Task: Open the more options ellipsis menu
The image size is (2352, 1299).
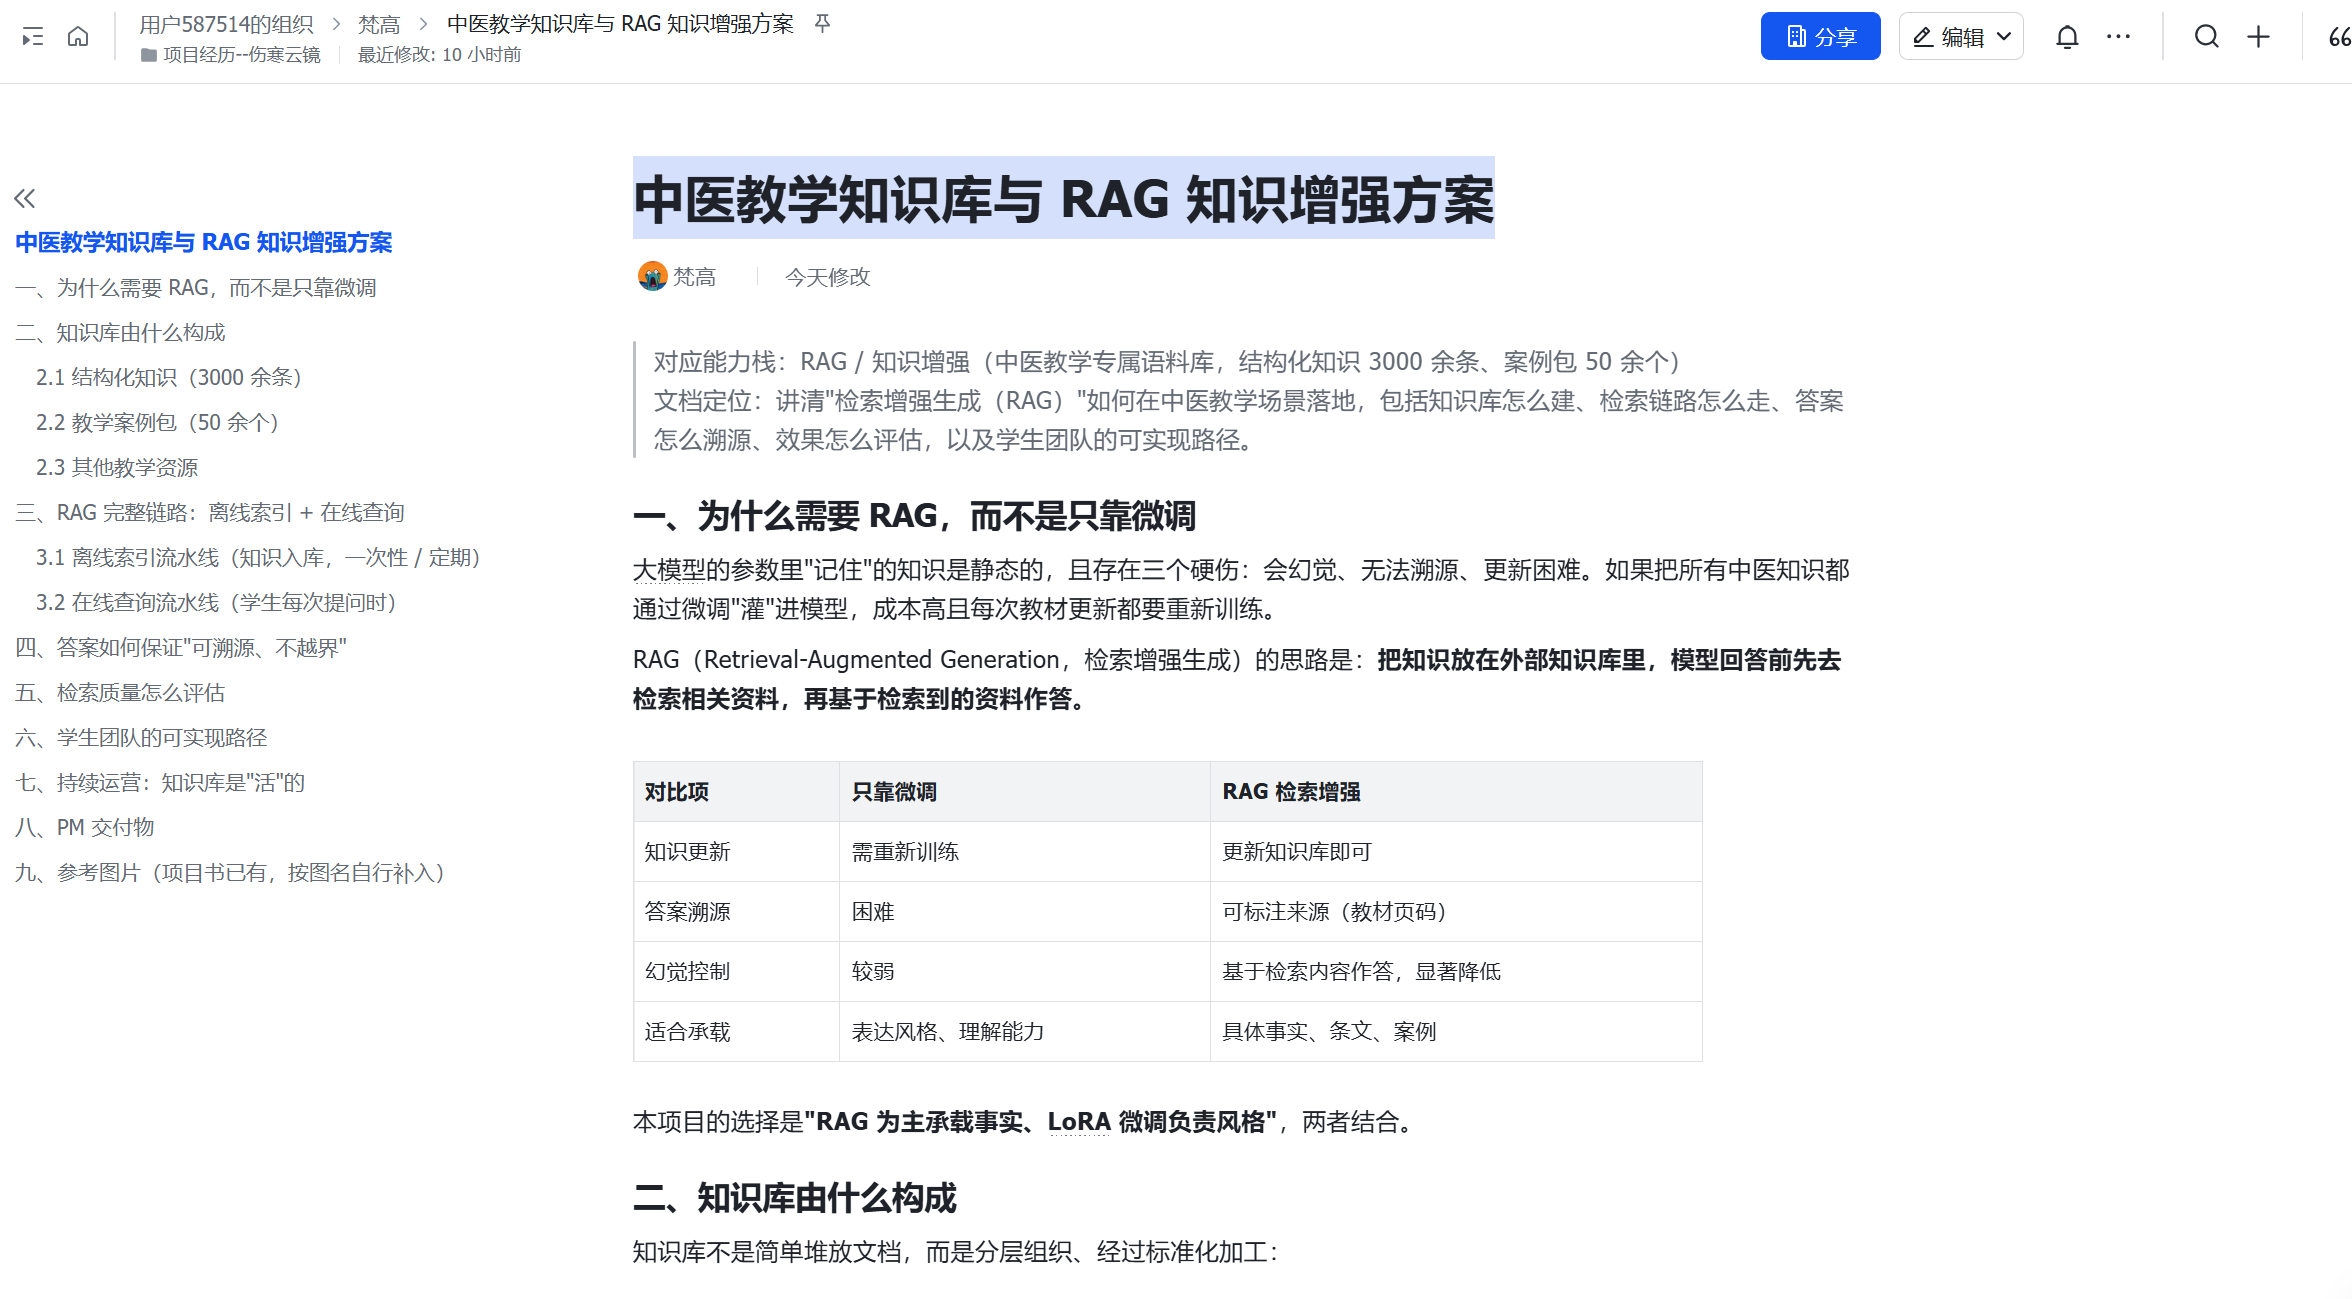Action: pos(2118,37)
